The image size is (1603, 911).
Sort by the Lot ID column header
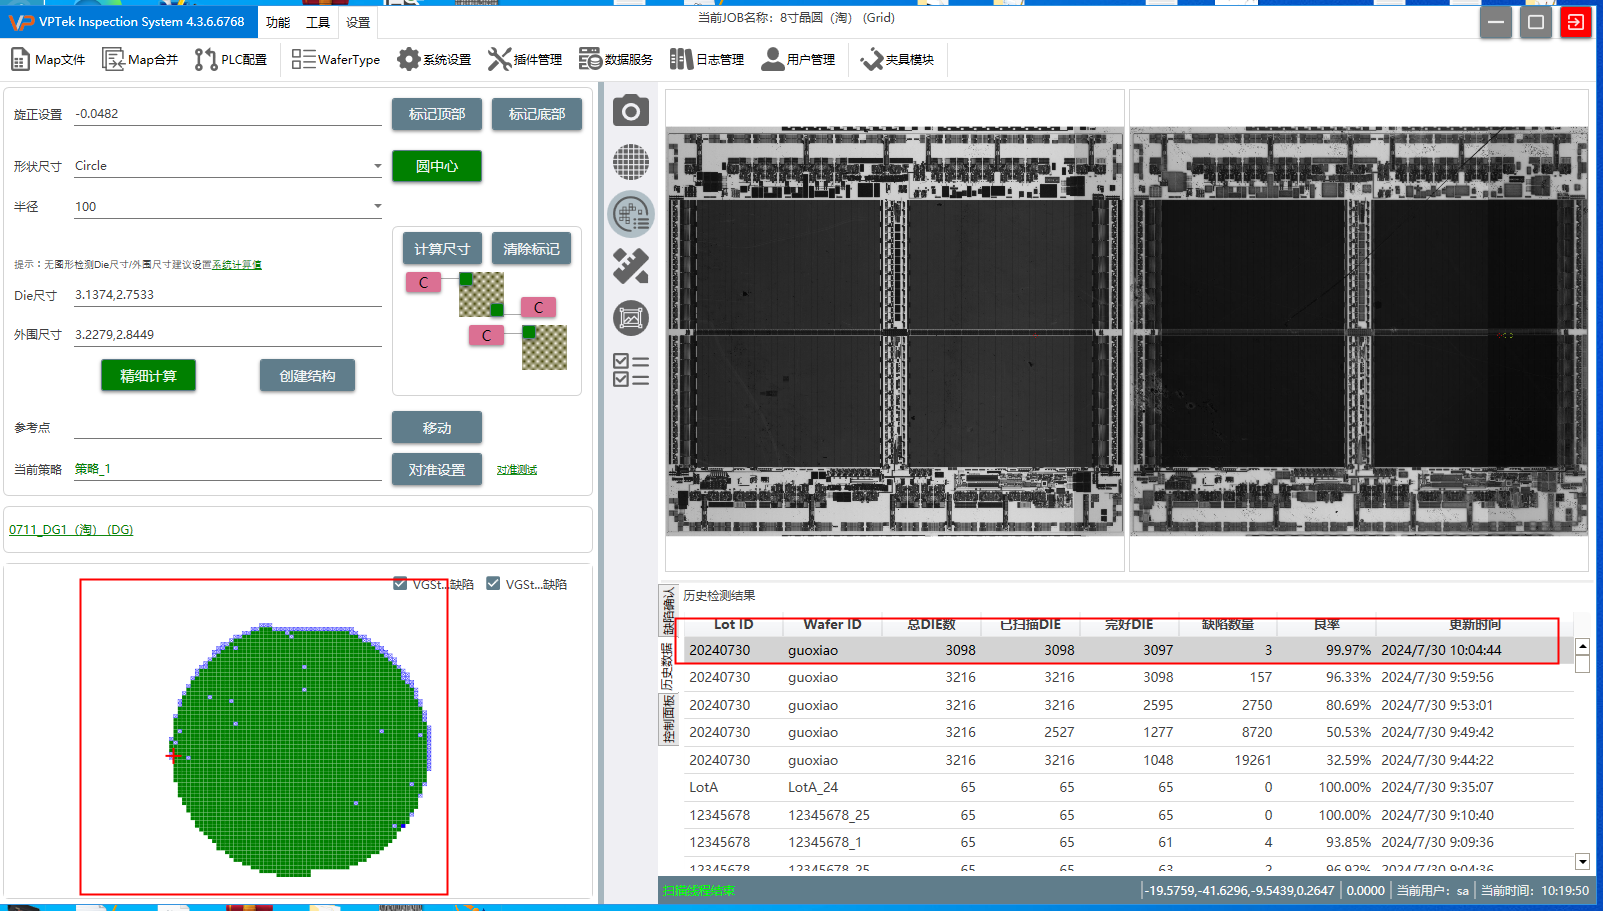click(733, 625)
